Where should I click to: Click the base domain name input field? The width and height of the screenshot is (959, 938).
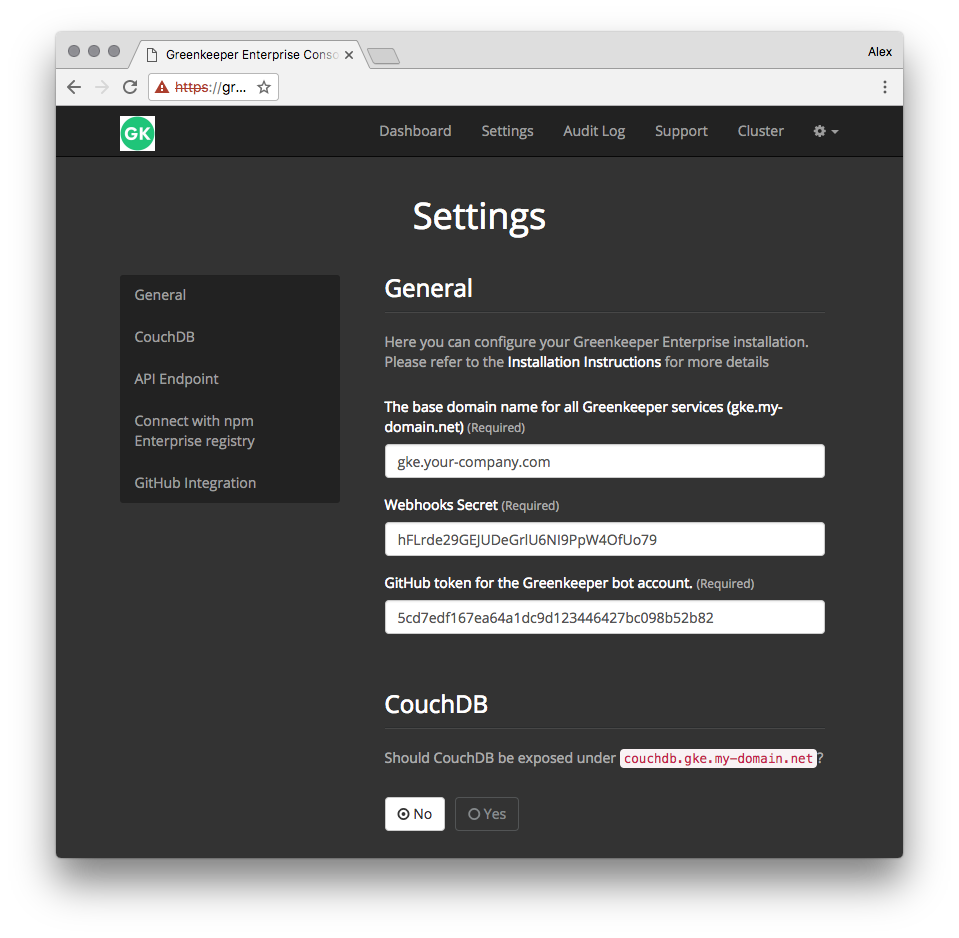pos(604,461)
